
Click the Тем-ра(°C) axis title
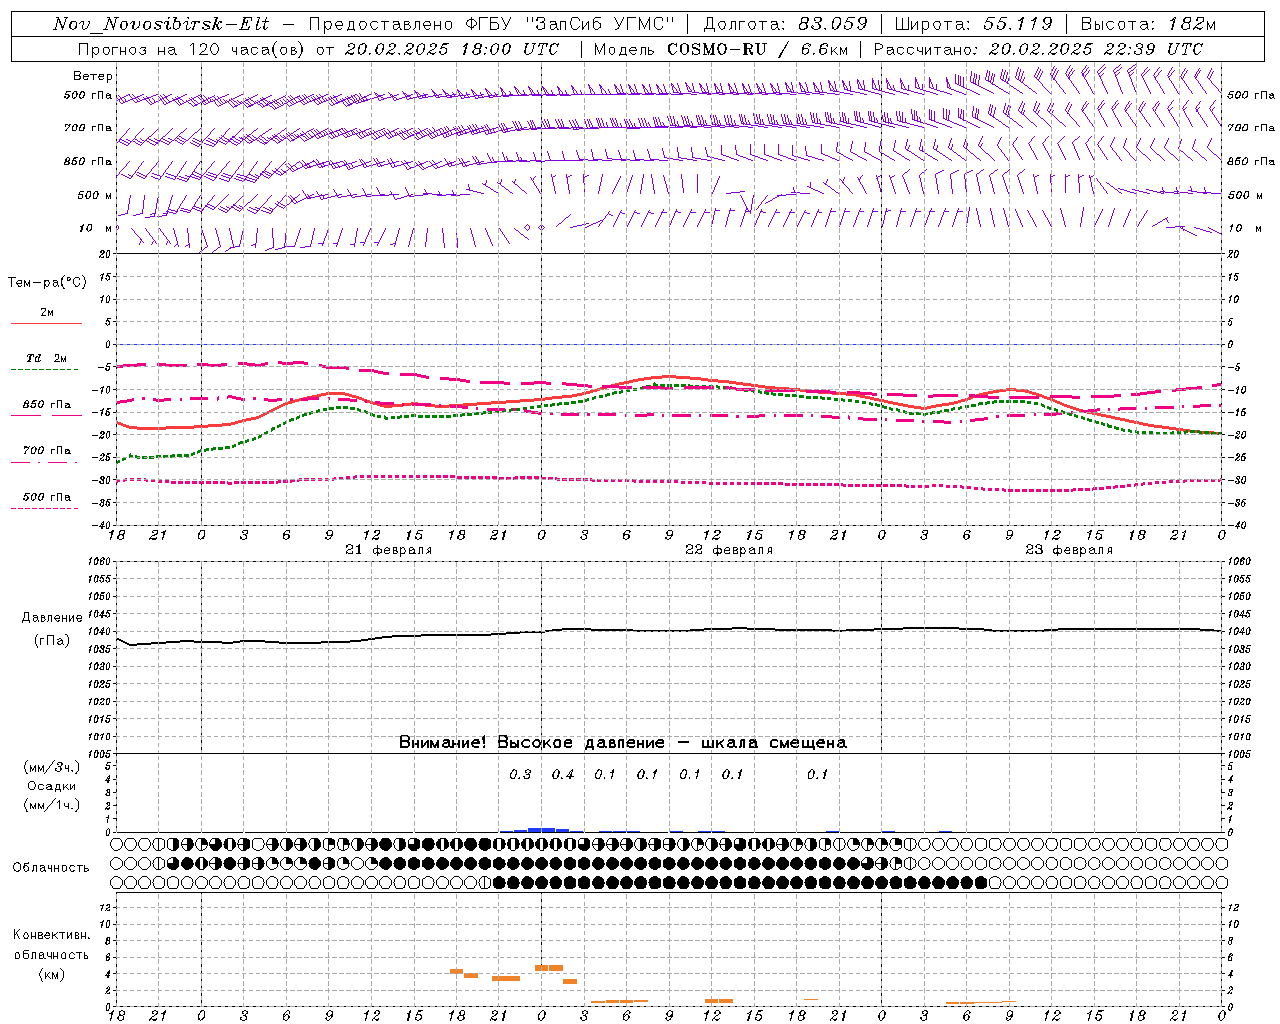click(x=47, y=283)
